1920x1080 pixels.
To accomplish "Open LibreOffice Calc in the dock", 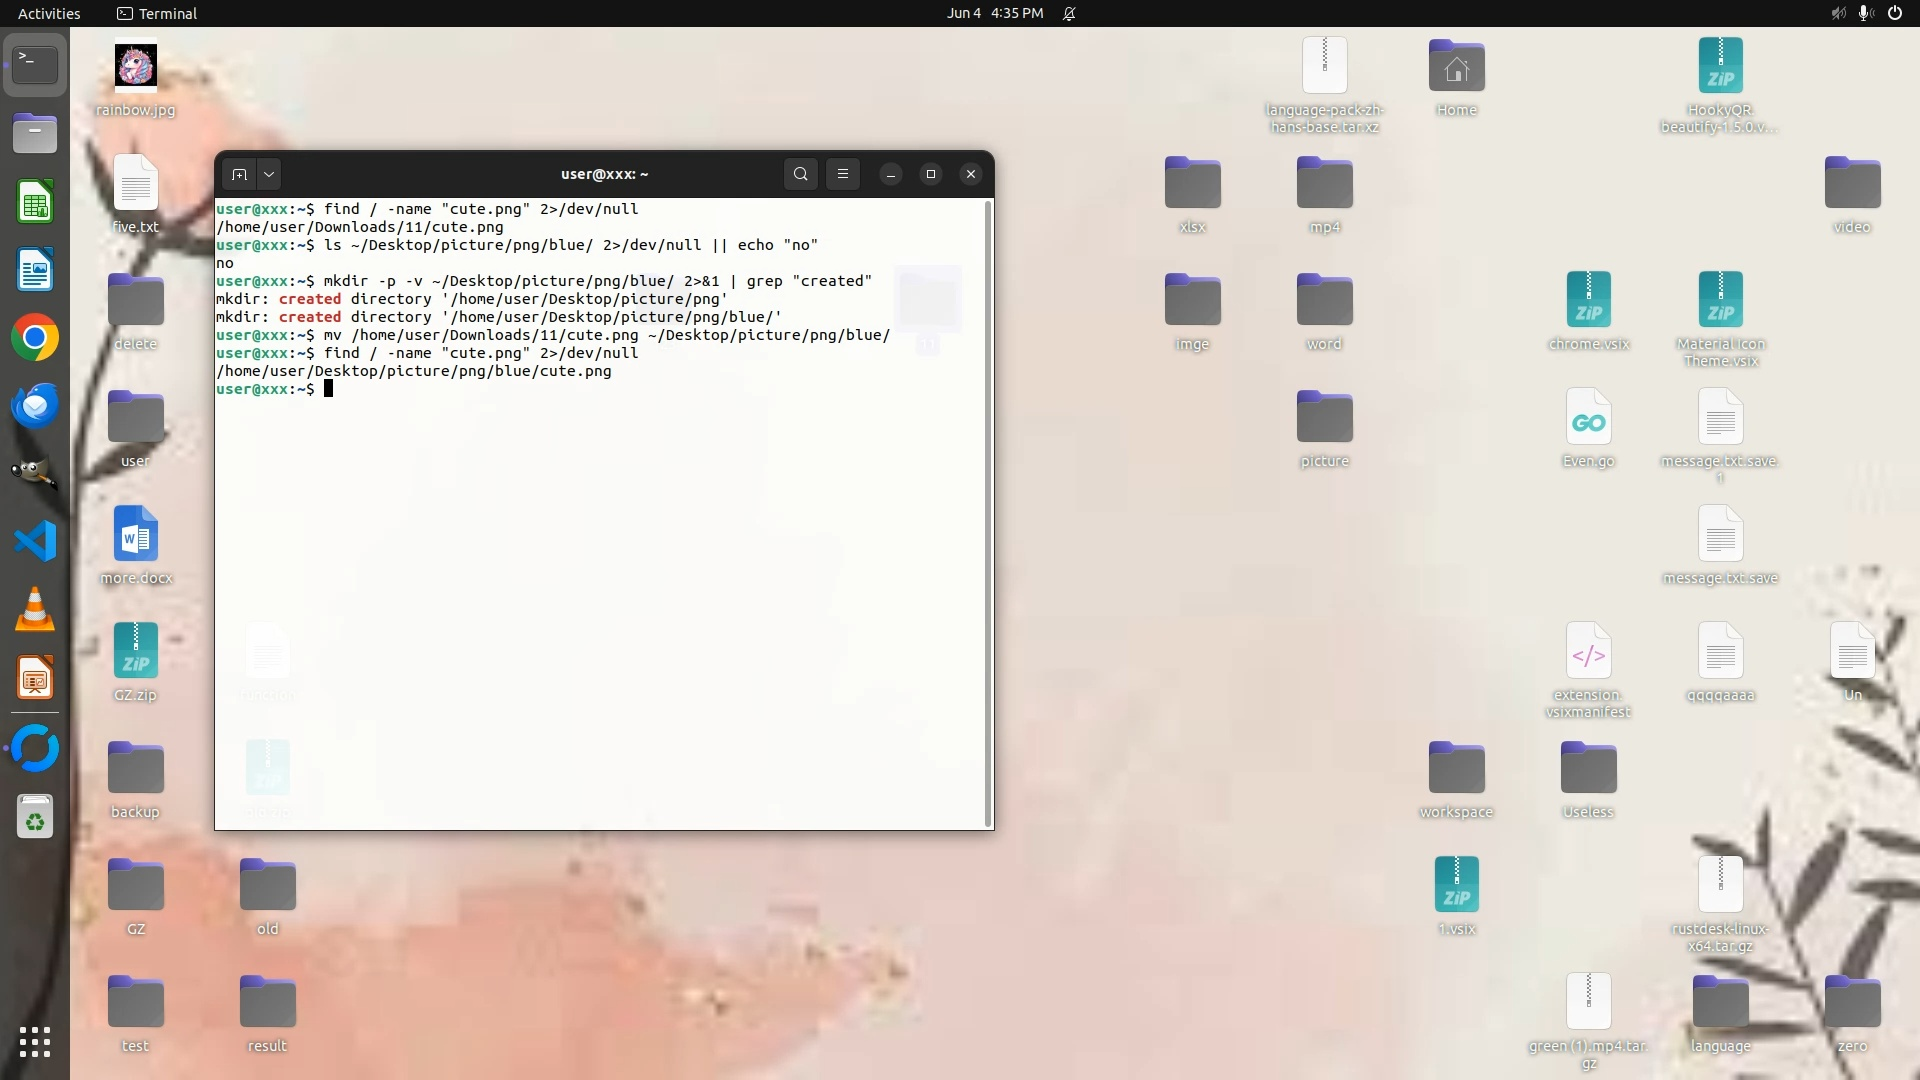I will tap(35, 203).
